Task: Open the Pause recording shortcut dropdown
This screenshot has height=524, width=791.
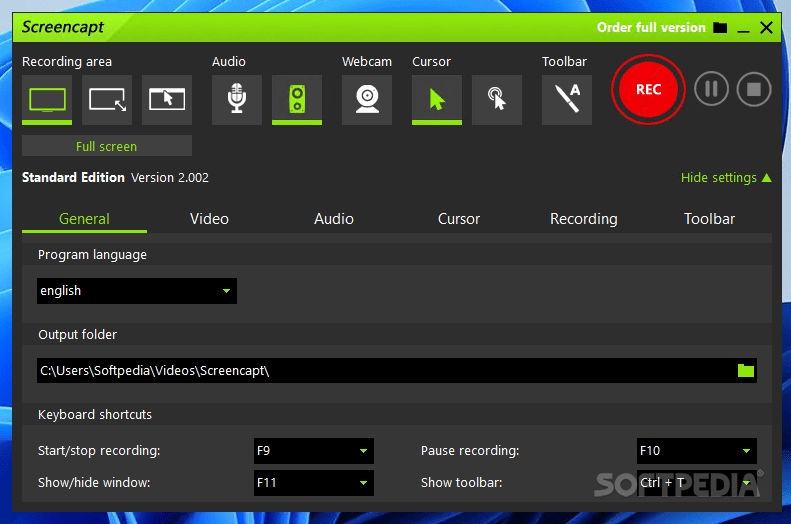Action: point(697,451)
